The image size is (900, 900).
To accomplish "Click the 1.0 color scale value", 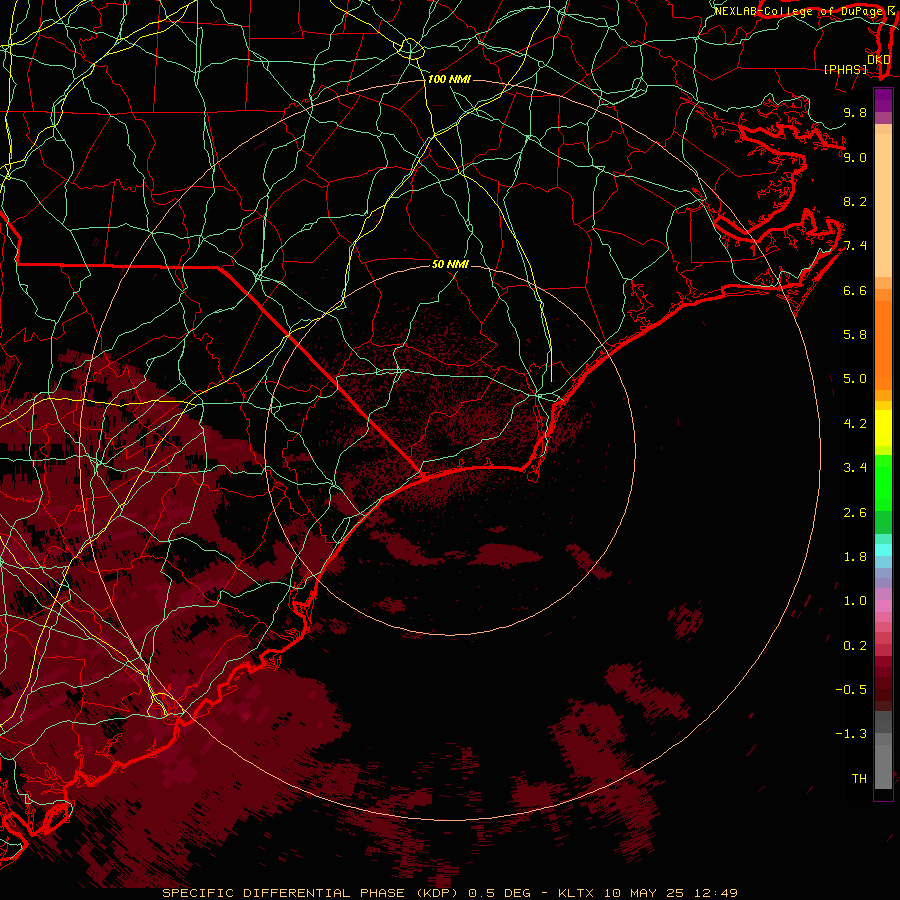I will pos(855,601).
